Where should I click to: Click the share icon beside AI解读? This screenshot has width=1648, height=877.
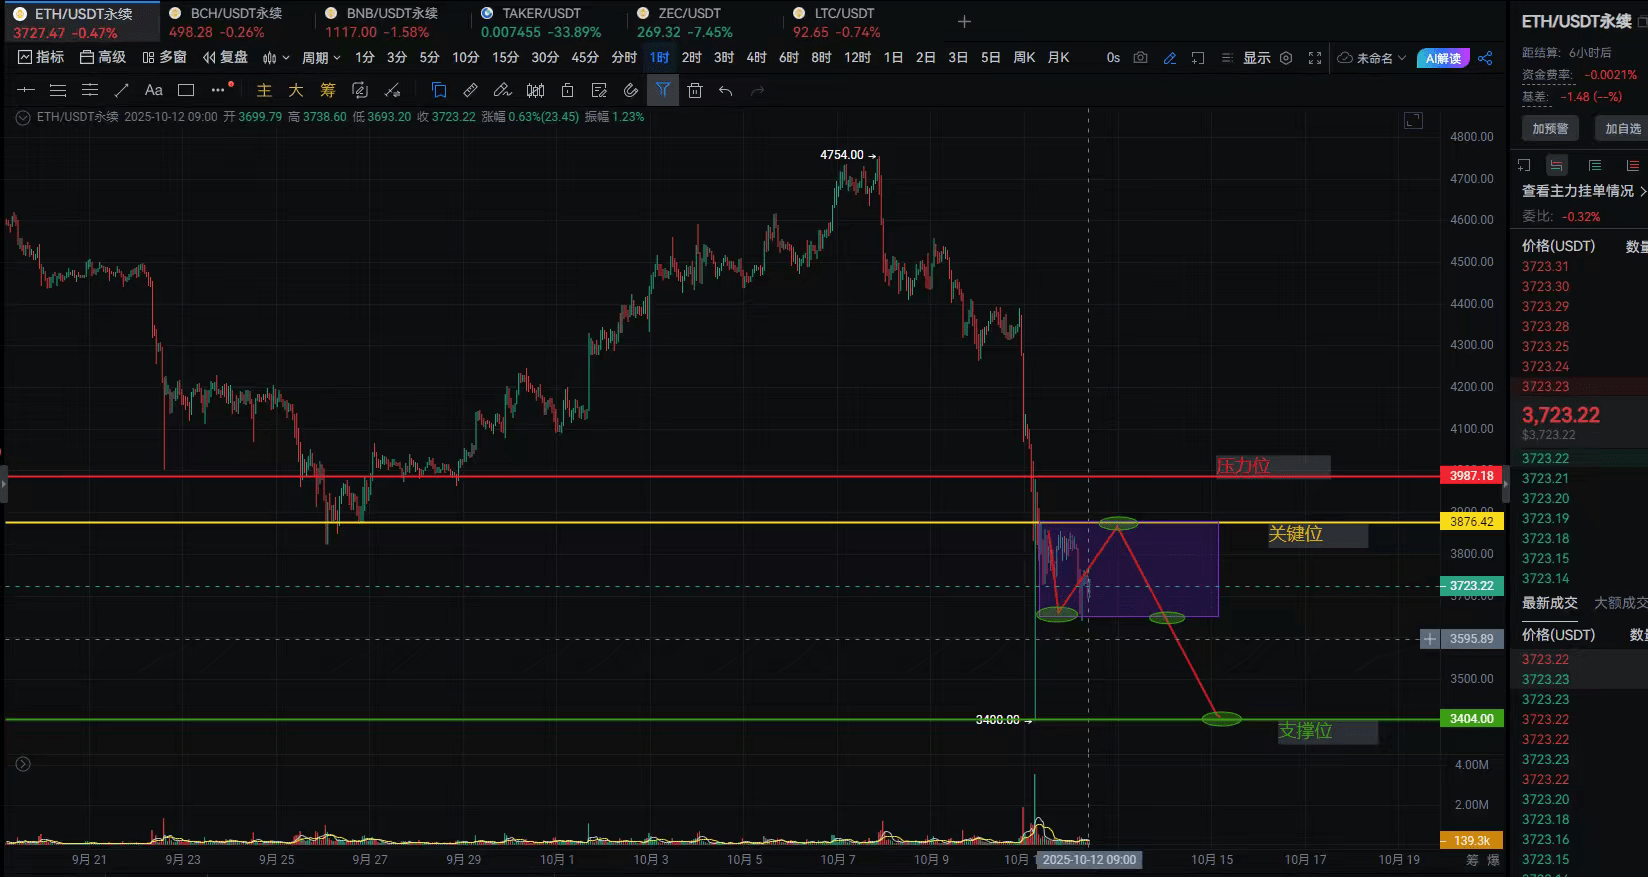(1485, 58)
